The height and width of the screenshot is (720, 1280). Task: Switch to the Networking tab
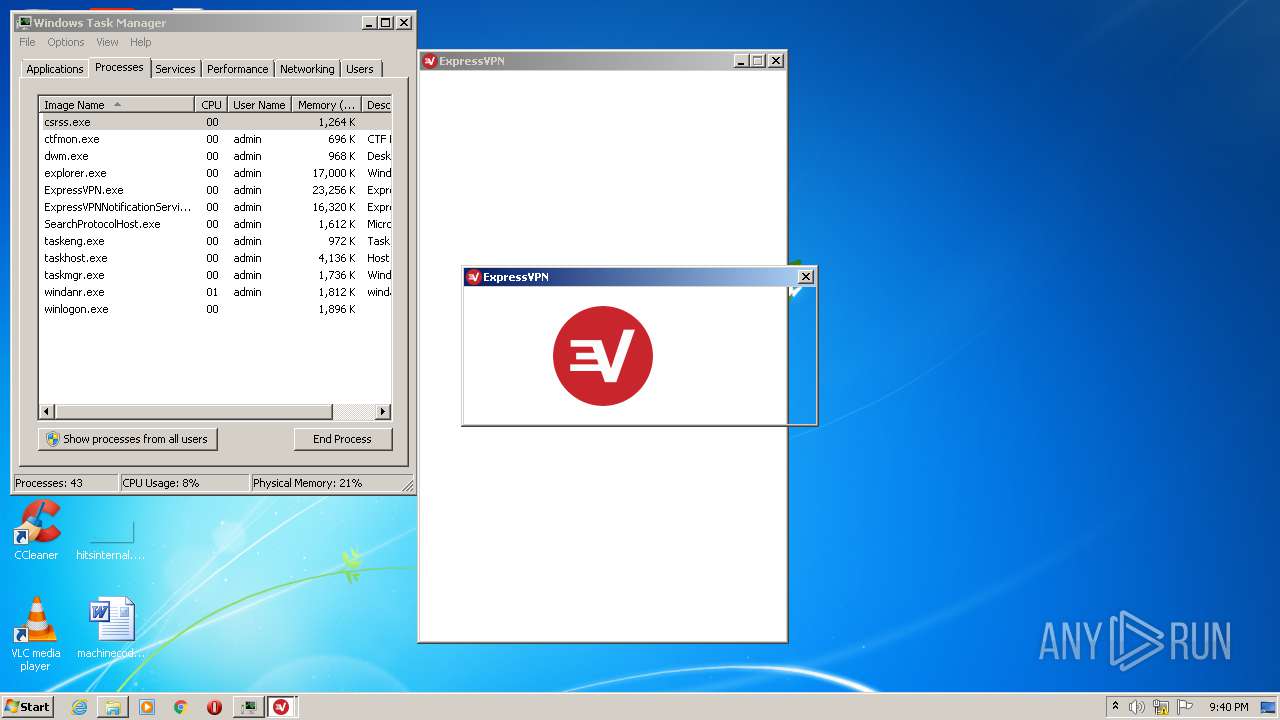coord(307,69)
